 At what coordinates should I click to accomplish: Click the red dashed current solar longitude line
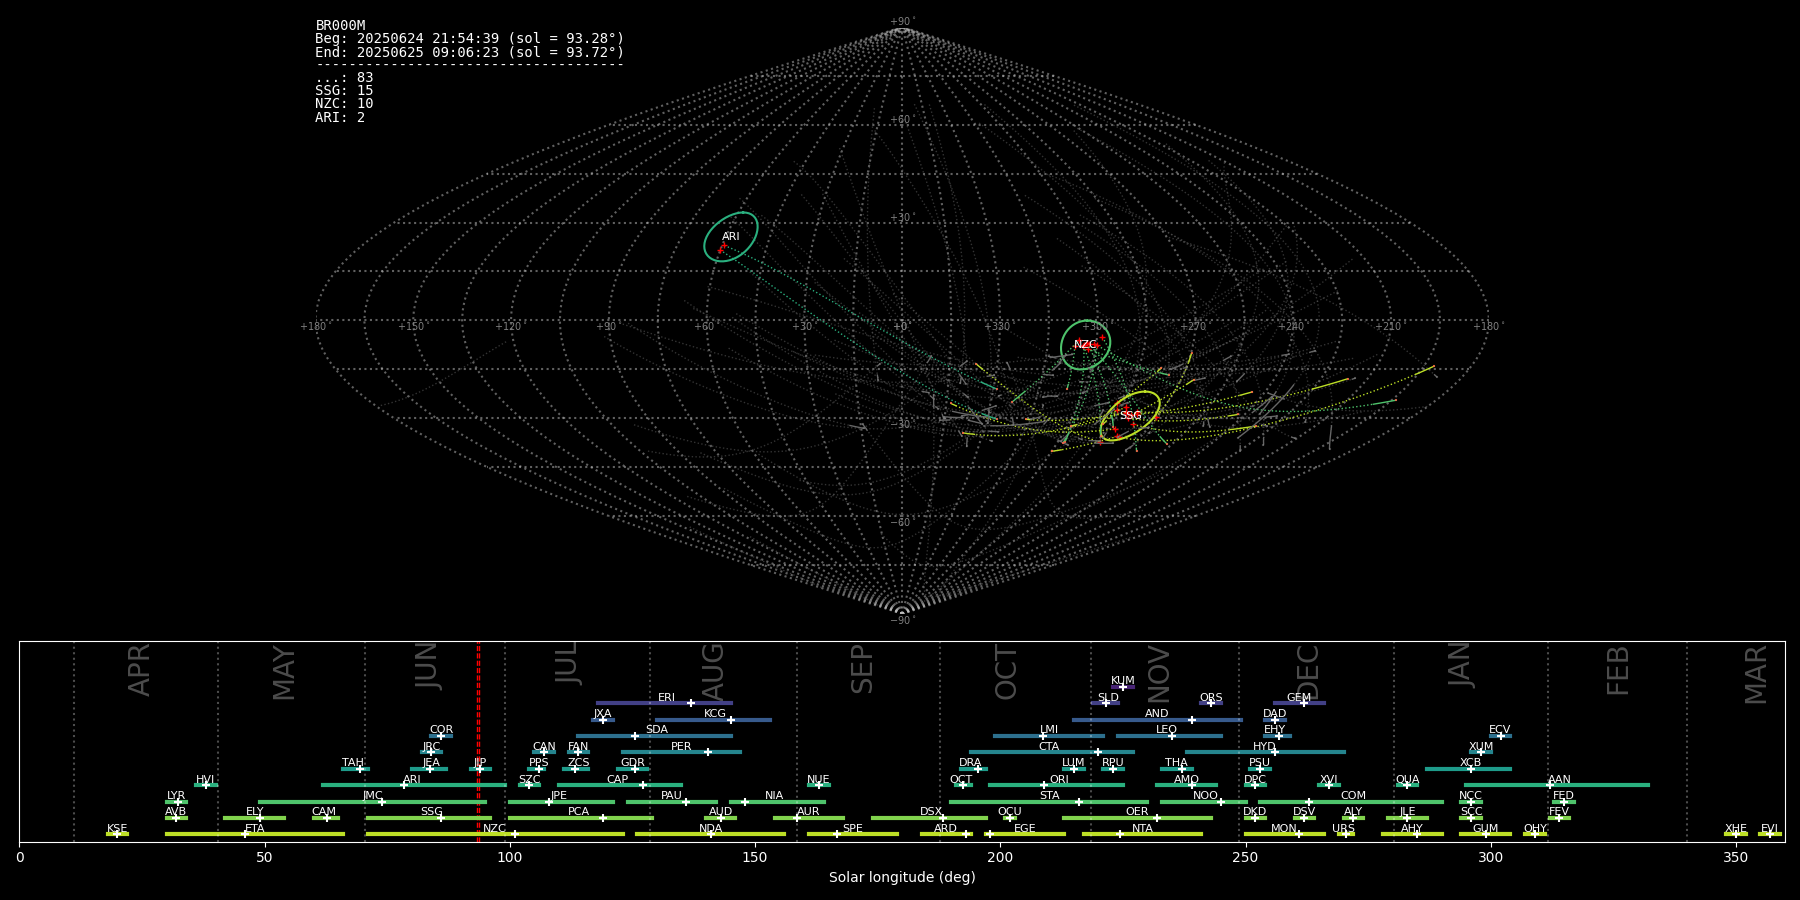pos(478,741)
